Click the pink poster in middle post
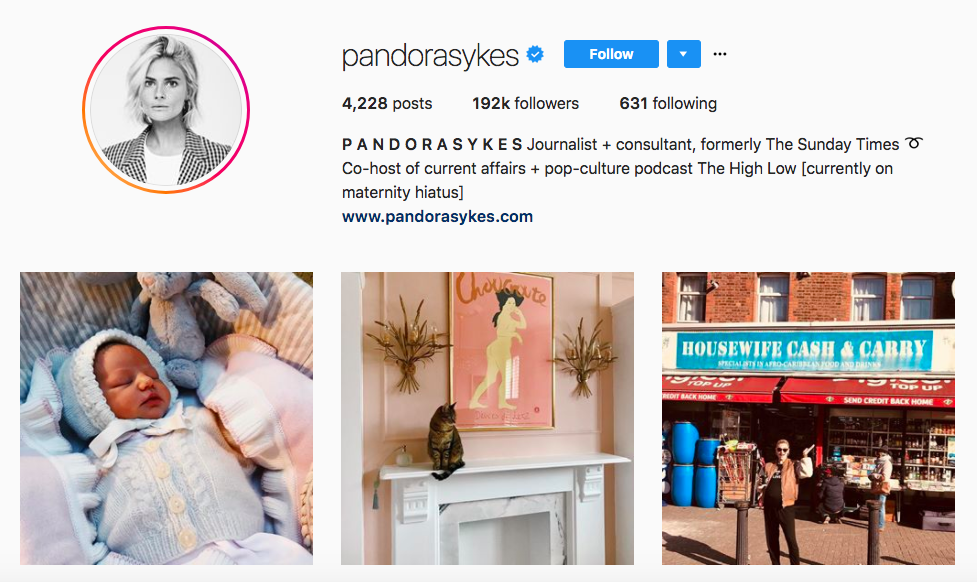The image size is (977, 582). point(502,351)
